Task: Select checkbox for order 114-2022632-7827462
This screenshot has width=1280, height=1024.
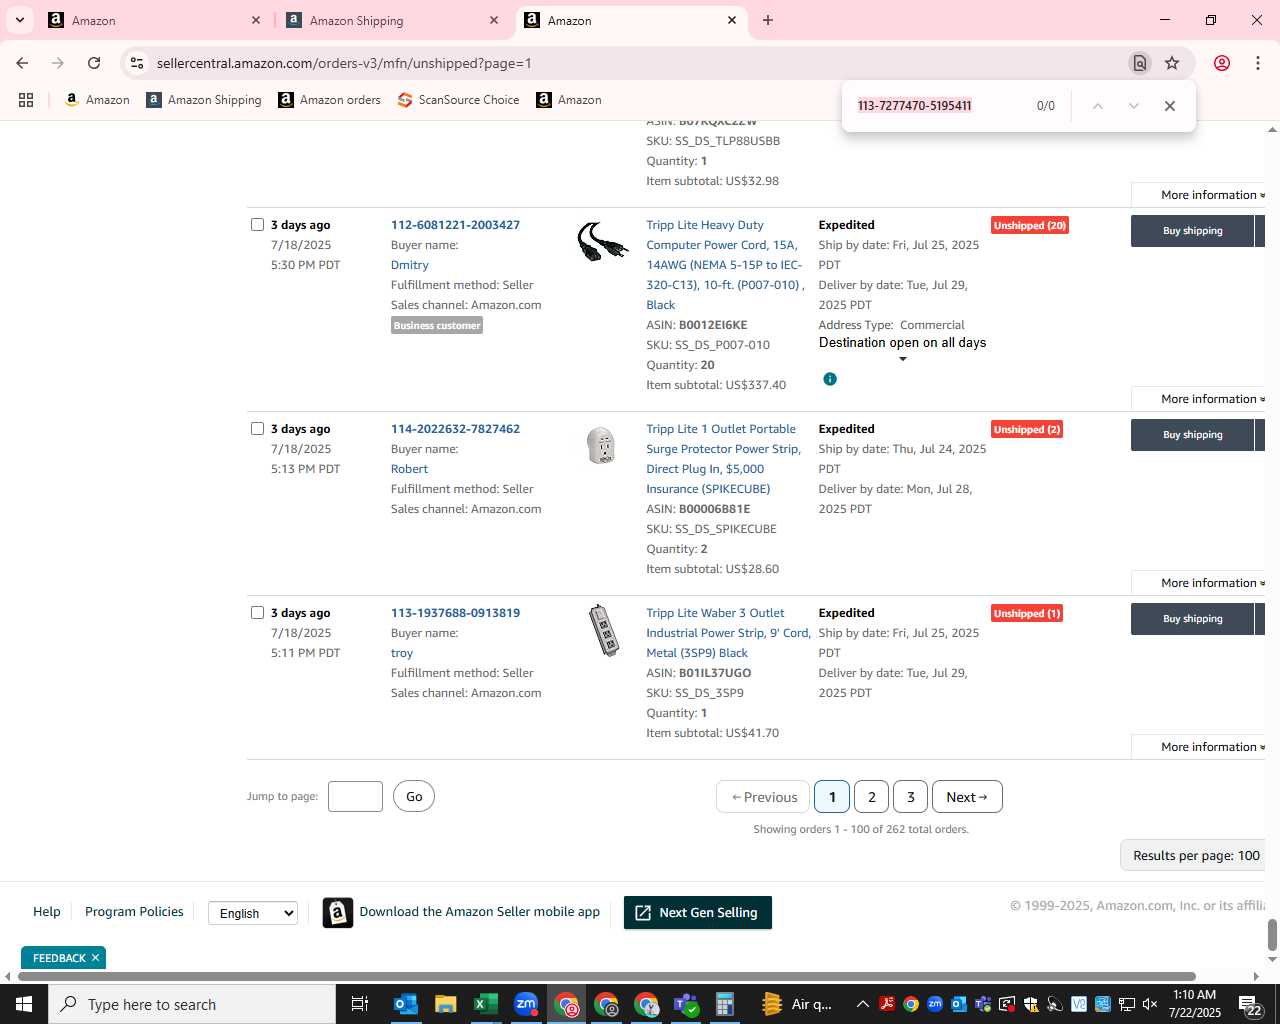Action: 257,429
